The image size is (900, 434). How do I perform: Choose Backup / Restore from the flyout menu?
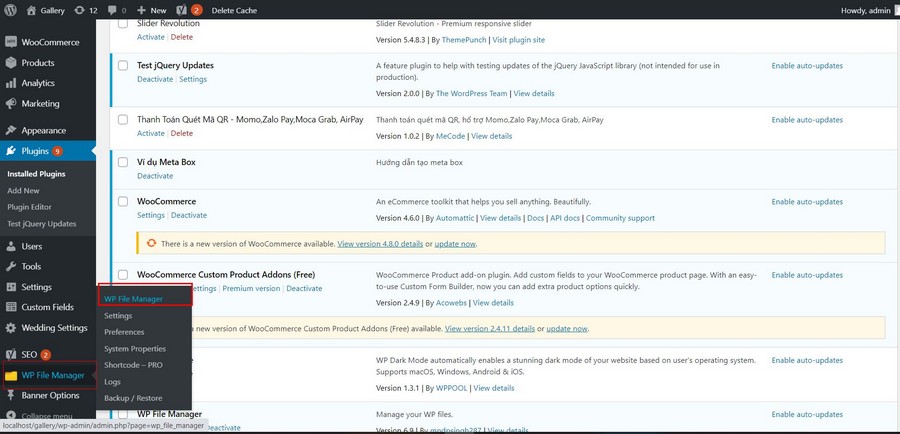(x=133, y=398)
